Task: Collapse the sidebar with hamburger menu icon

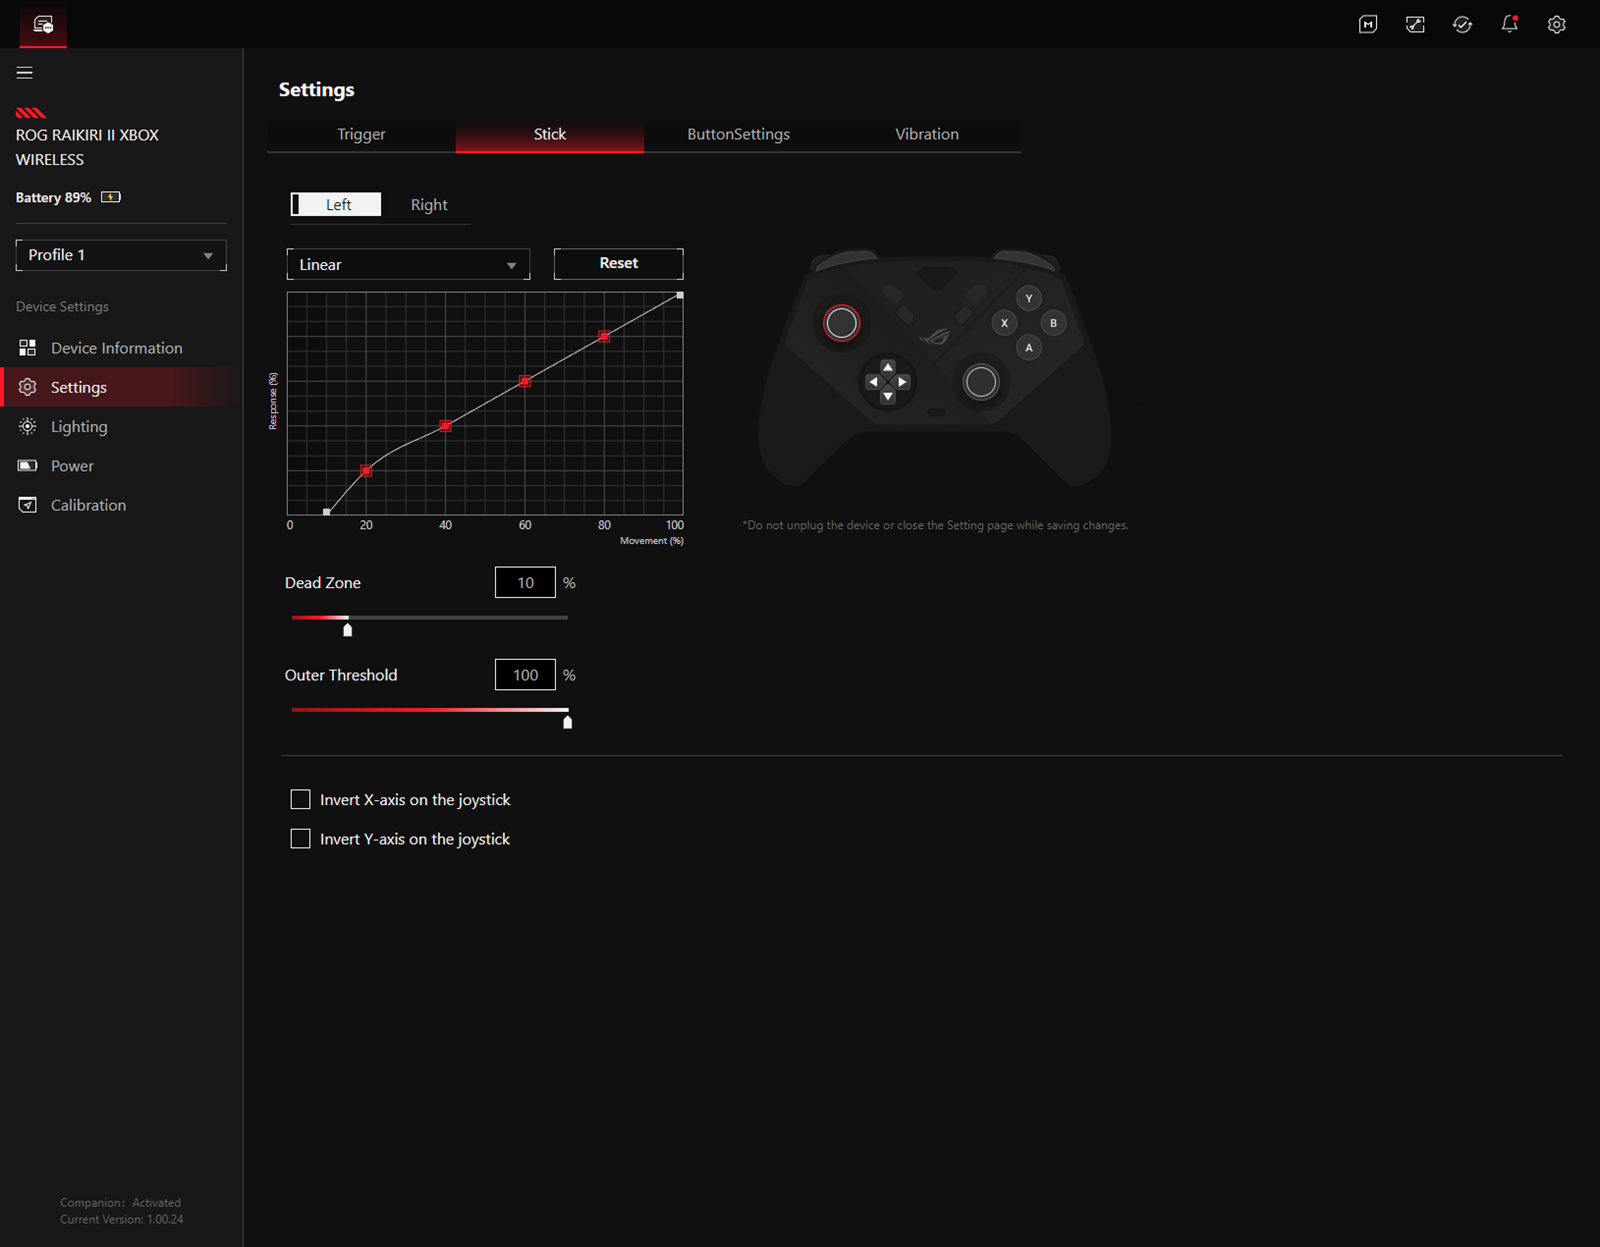Action: point(25,72)
